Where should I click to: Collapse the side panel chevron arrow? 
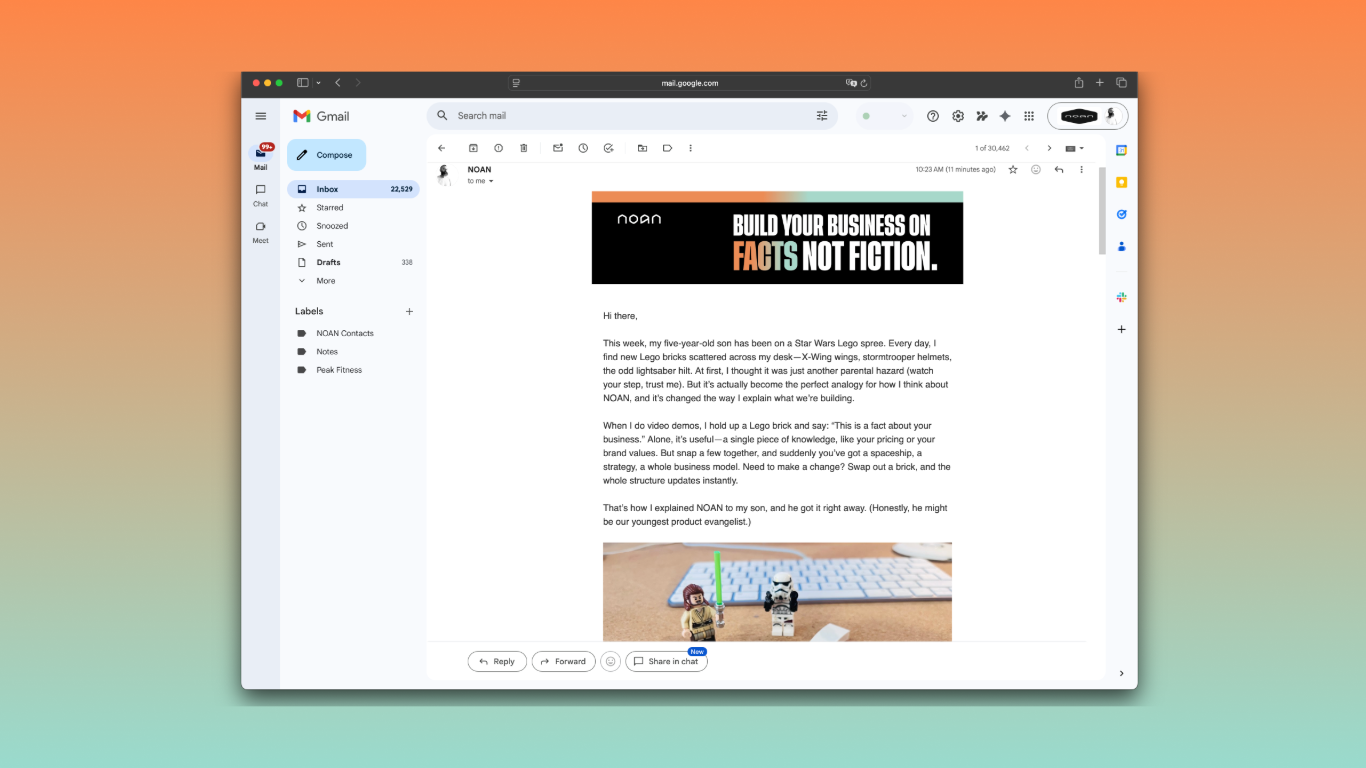pyautogui.click(x=1122, y=673)
